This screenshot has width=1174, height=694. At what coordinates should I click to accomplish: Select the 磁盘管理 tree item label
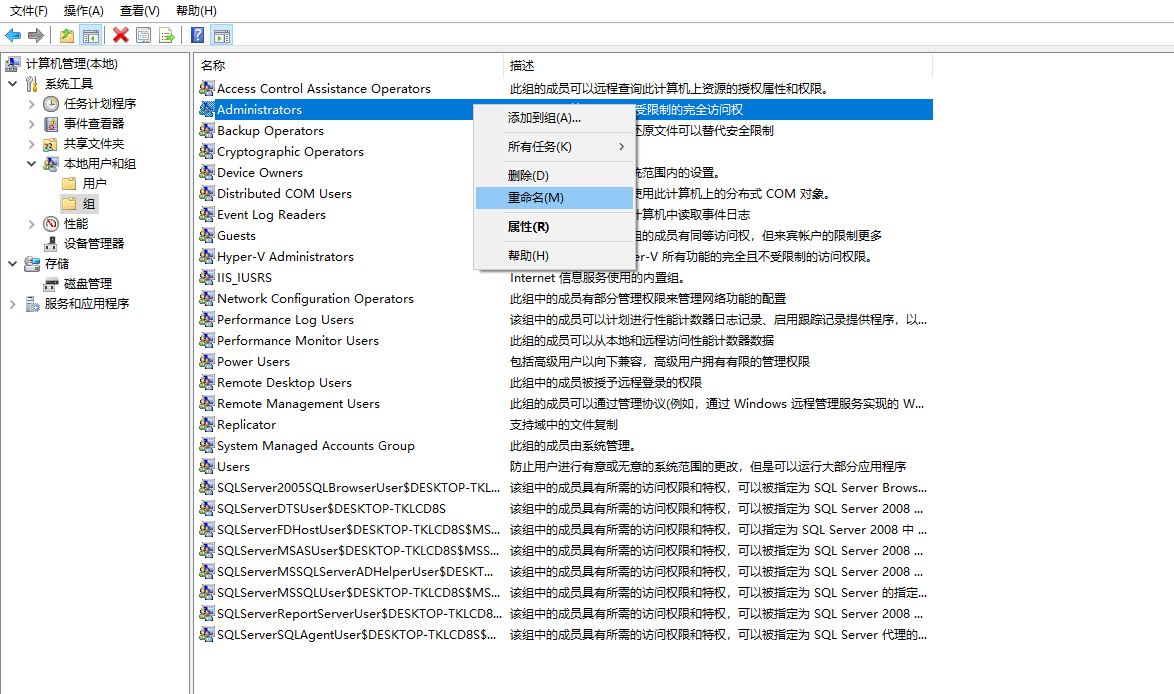click(x=88, y=284)
